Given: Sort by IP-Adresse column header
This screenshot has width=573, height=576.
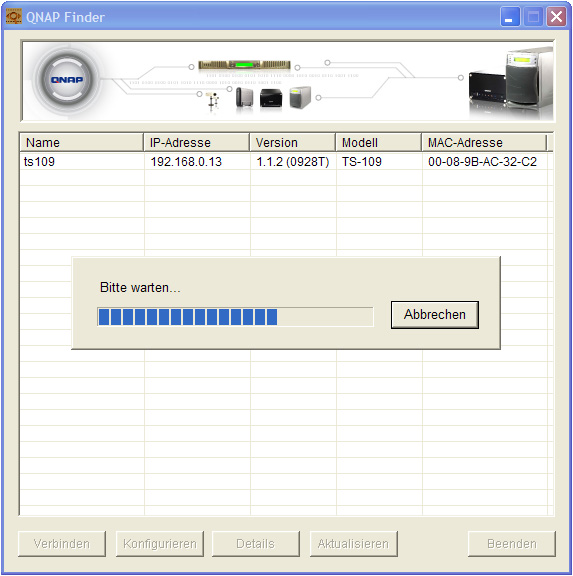Looking at the screenshot, I should pyautogui.click(x=196, y=143).
